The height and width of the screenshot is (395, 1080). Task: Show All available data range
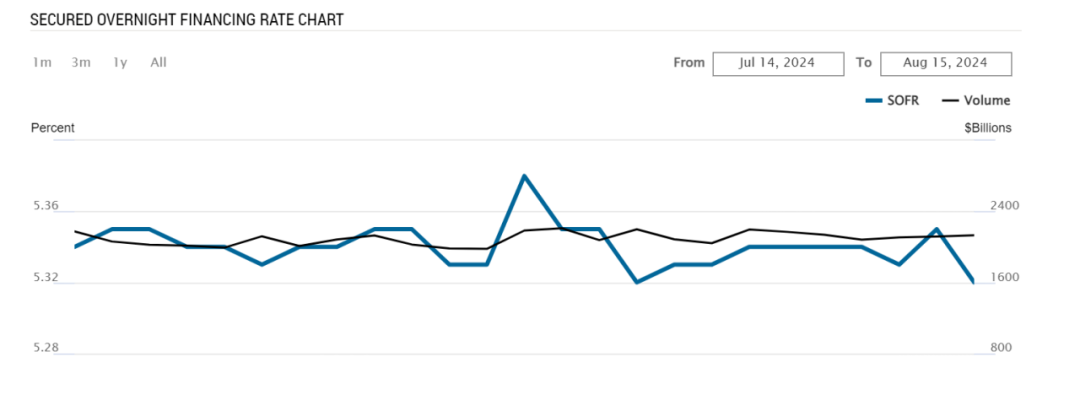tap(158, 63)
